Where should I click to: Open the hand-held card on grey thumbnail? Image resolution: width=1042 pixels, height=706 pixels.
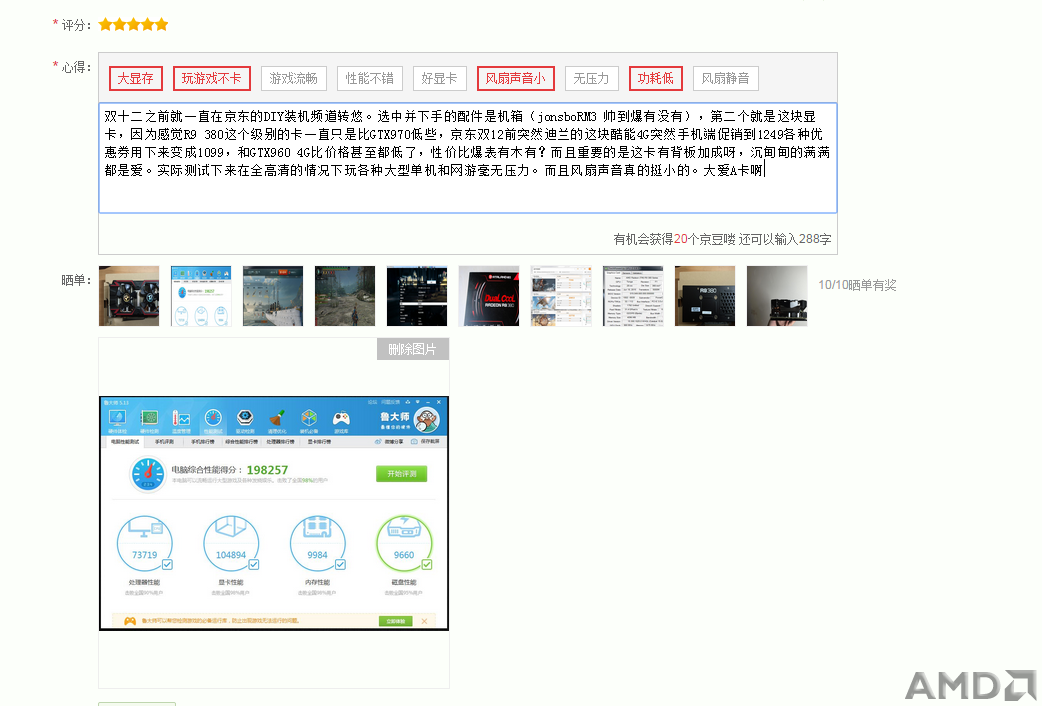[x=777, y=296]
